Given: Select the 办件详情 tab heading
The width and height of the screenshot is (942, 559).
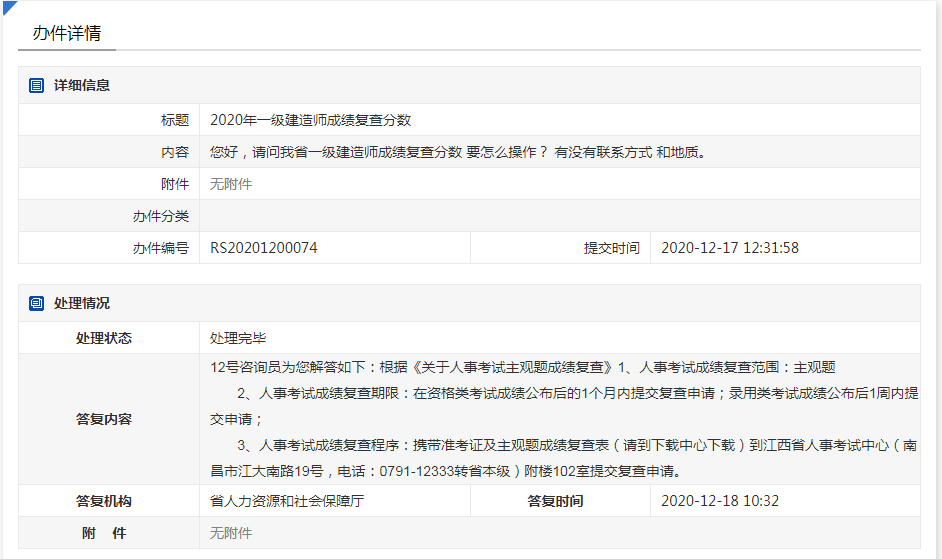Looking at the screenshot, I should (x=66, y=32).
